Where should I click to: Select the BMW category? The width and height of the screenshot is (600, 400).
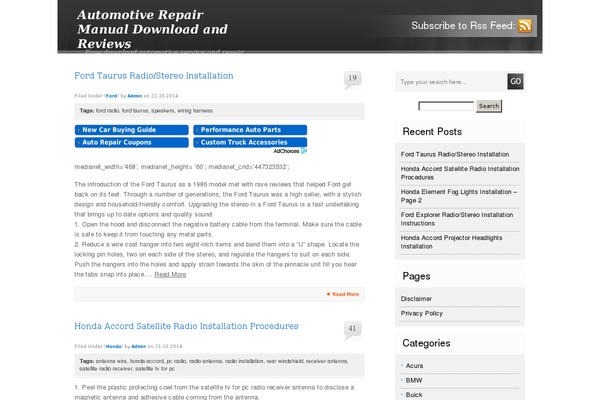click(x=414, y=380)
